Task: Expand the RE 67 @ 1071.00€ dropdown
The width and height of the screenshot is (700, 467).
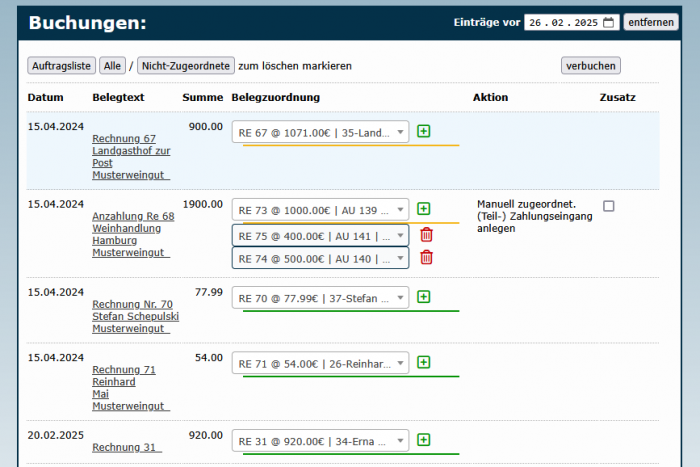Action: coord(320,132)
